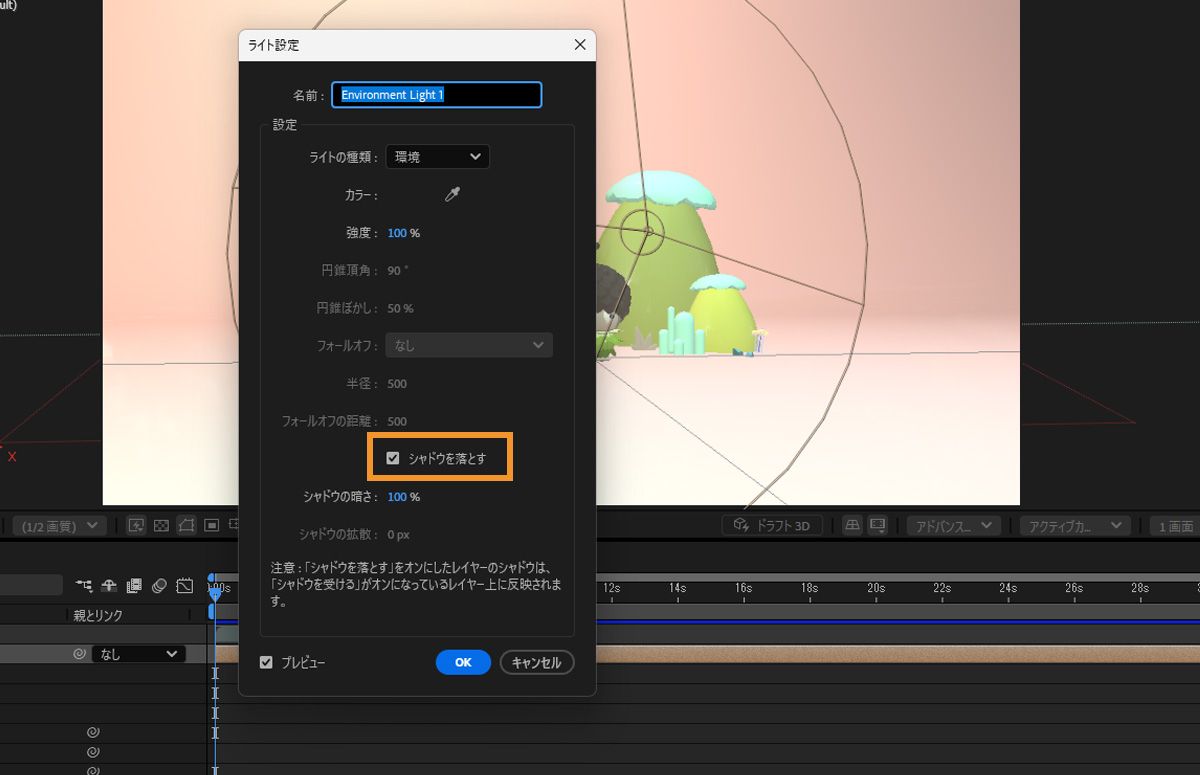Uncheck the シャドウを落とす checkbox
The width and height of the screenshot is (1200, 775).
tap(392, 457)
